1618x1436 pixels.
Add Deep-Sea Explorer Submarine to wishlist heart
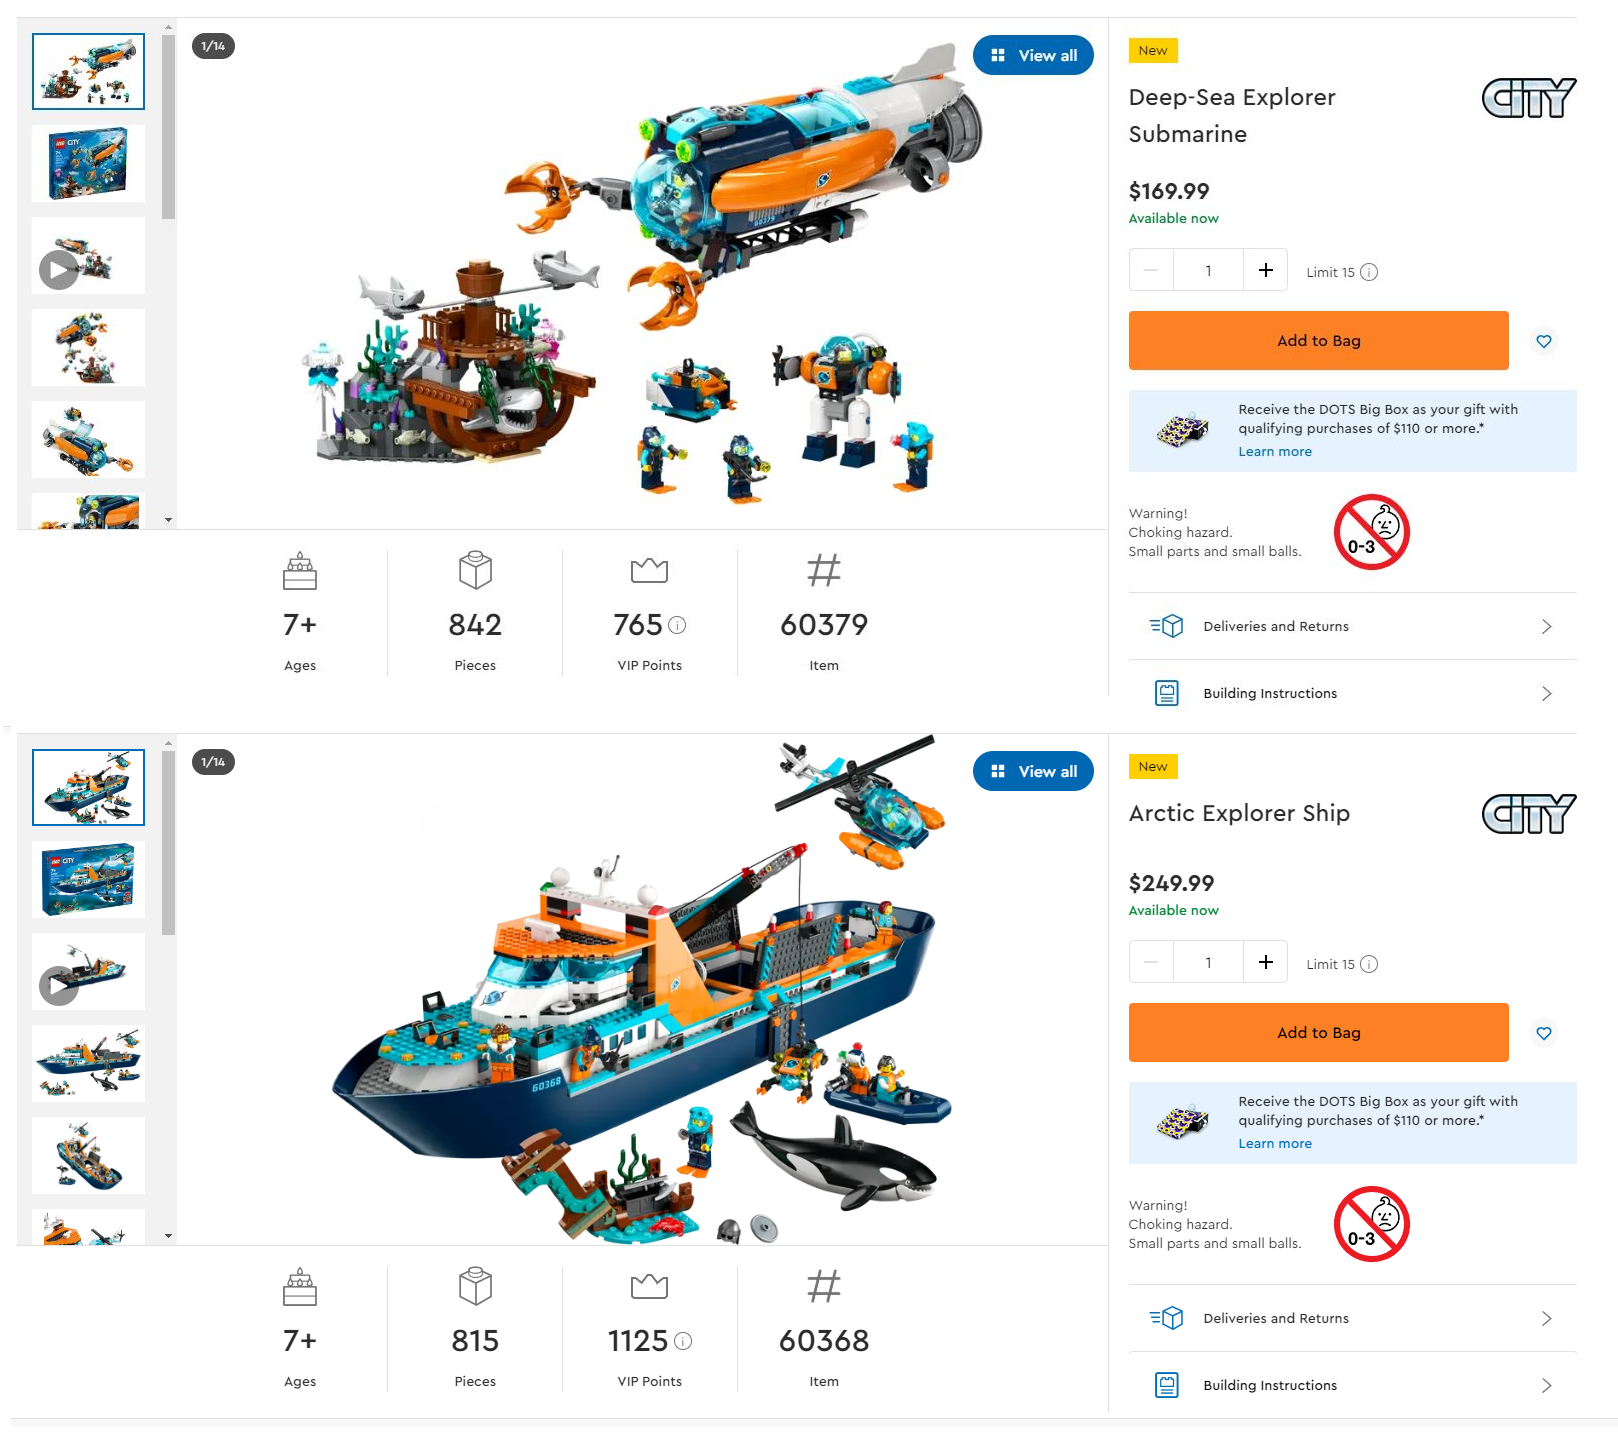coord(1543,341)
